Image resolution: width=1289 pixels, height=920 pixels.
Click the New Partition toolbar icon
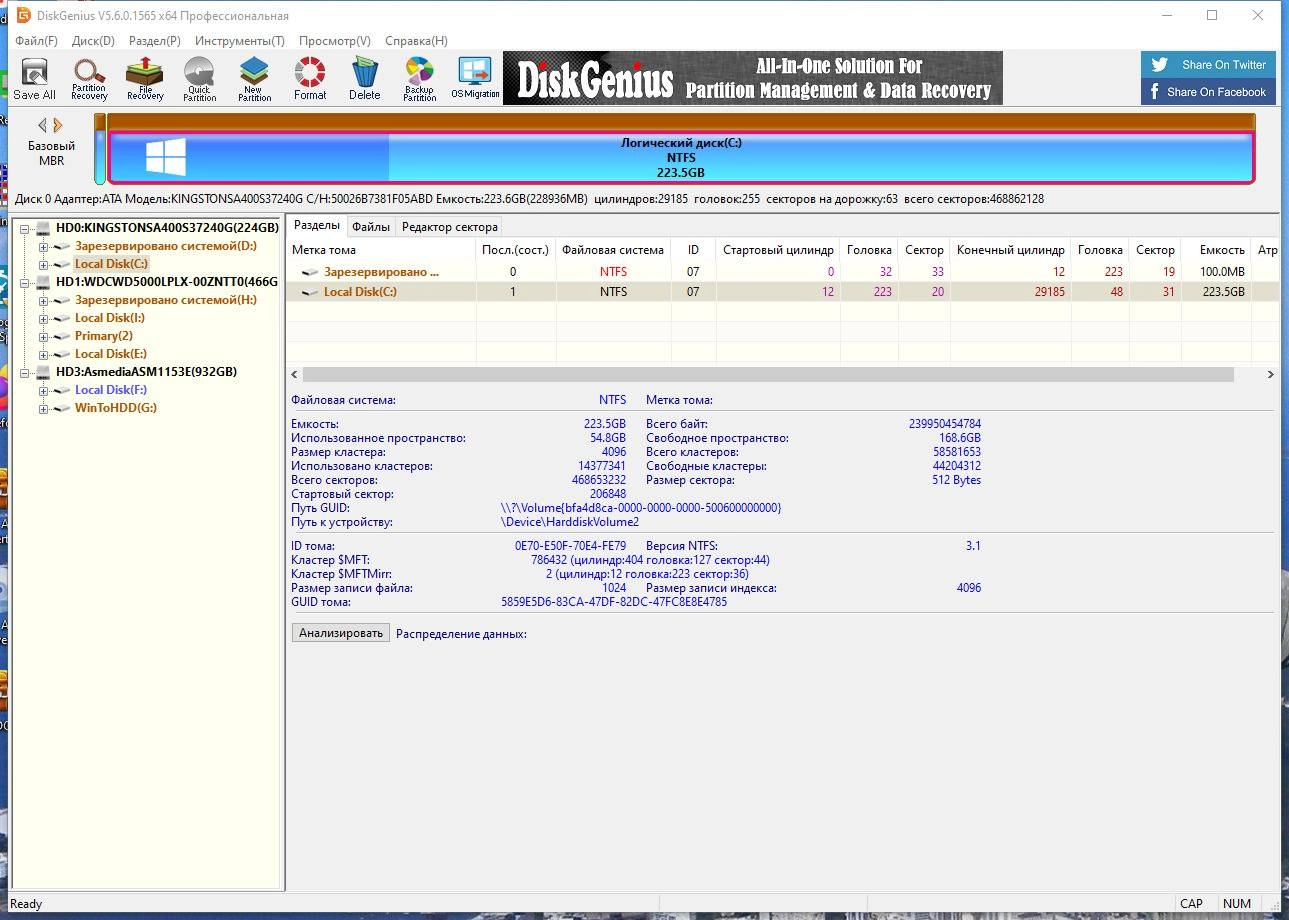(x=254, y=78)
